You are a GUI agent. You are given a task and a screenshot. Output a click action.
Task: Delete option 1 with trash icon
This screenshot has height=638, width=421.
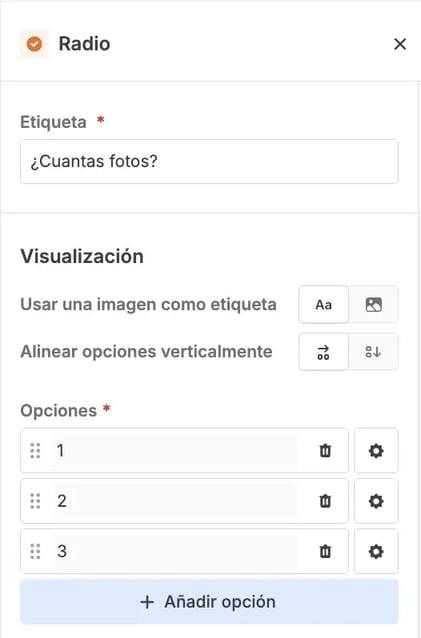click(325, 450)
